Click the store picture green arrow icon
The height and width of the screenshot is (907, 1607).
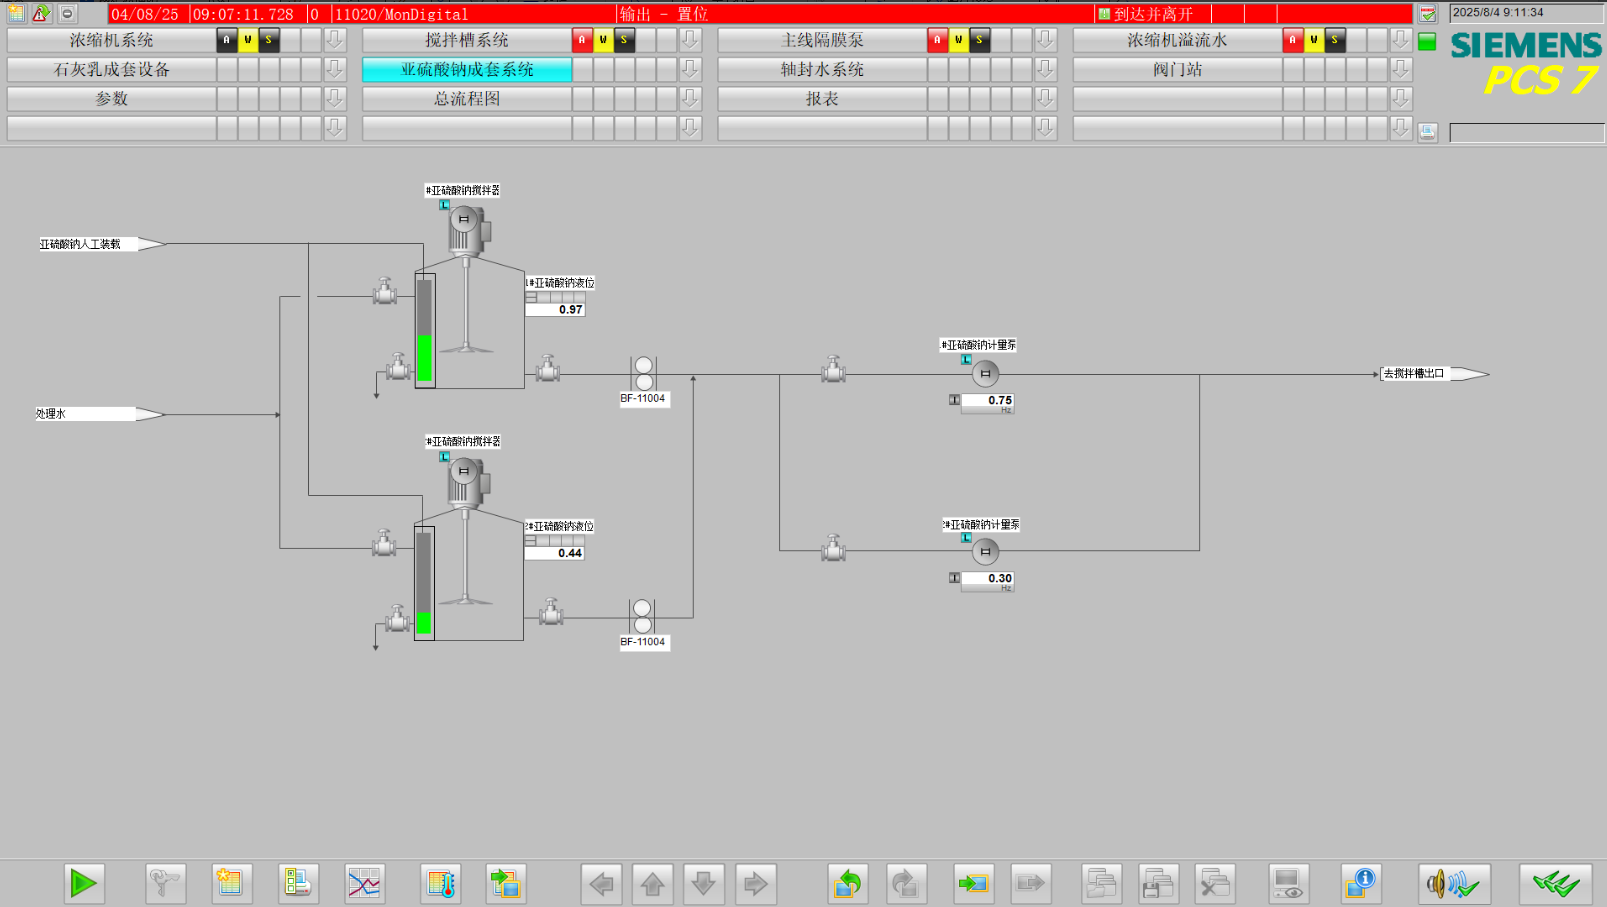(973, 883)
